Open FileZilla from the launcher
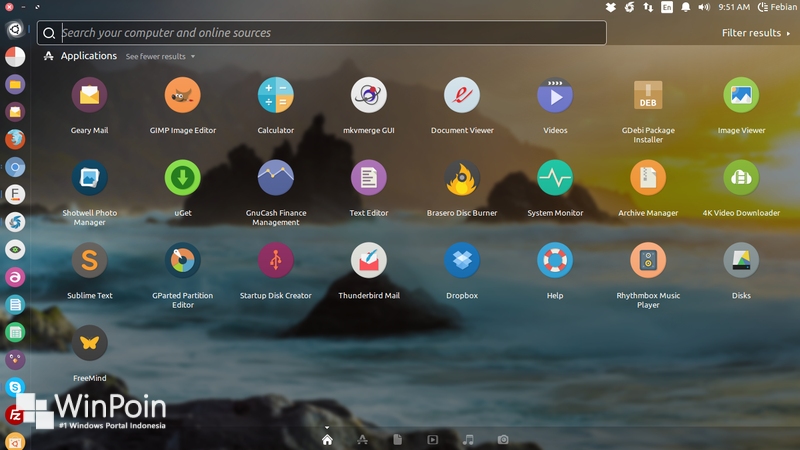The height and width of the screenshot is (450, 800). (x=14, y=415)
